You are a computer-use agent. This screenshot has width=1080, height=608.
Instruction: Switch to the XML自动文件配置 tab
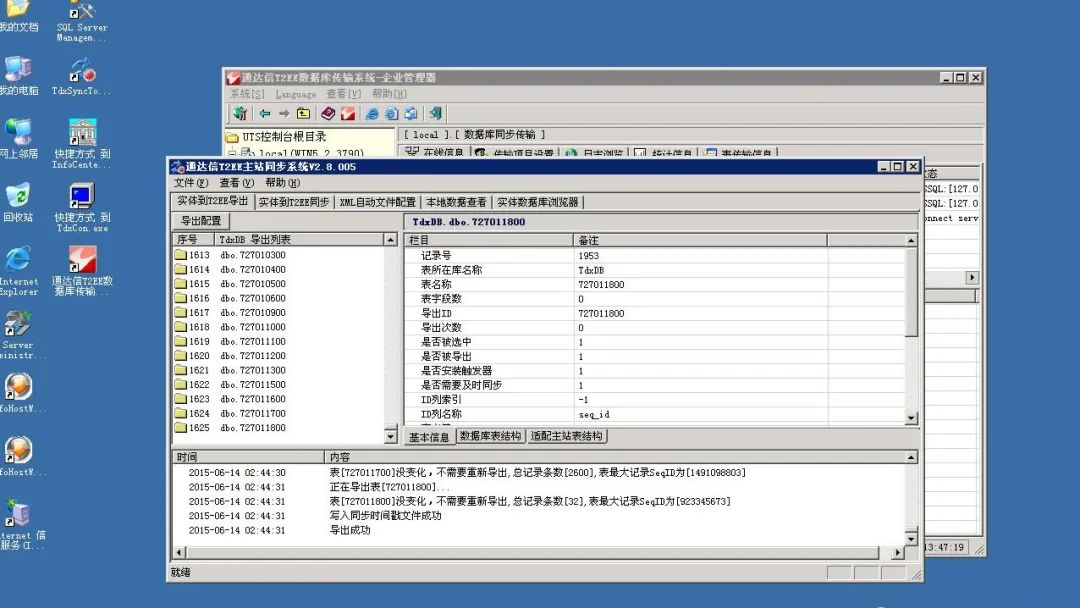pyautogui.click(x=377, y=202)
